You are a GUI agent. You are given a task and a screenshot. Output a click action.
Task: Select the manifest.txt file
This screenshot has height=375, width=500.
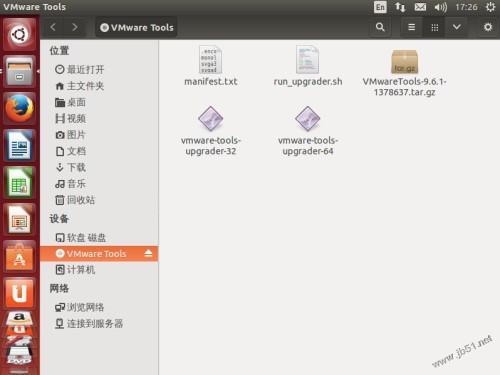click(x=210, y=66)
